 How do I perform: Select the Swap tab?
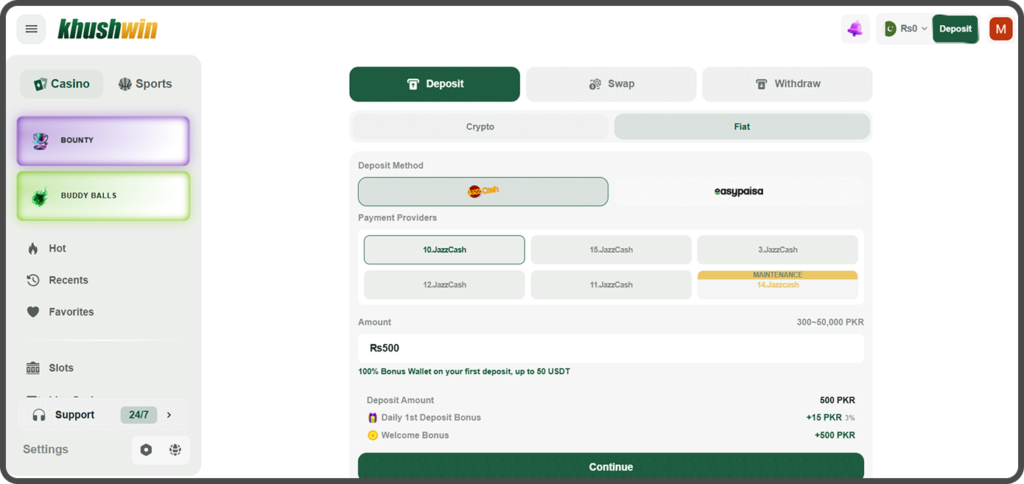click(611, 84)
